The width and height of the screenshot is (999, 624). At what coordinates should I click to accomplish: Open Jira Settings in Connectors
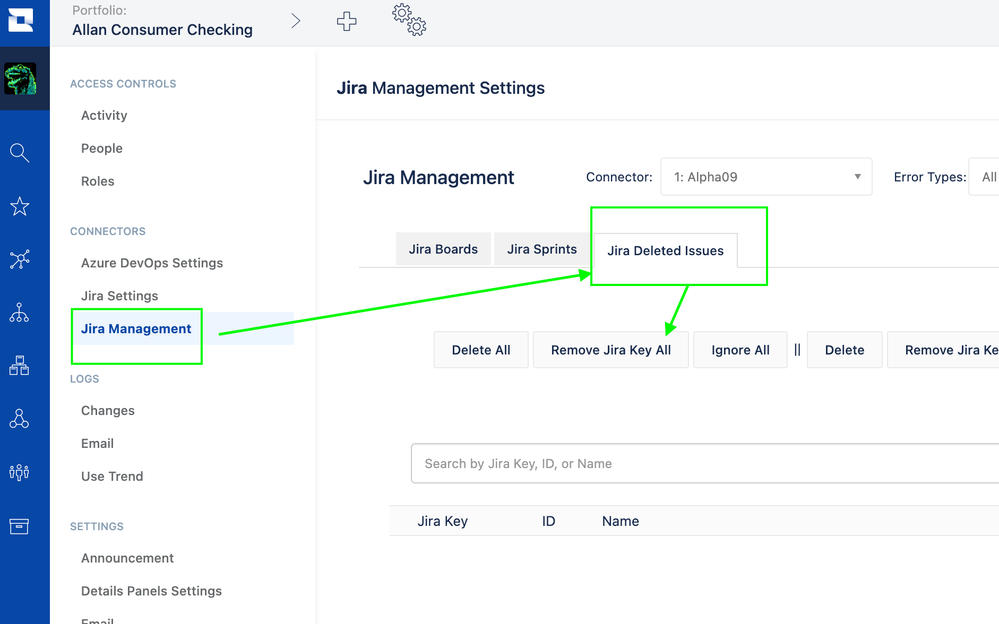coord(119,296)
